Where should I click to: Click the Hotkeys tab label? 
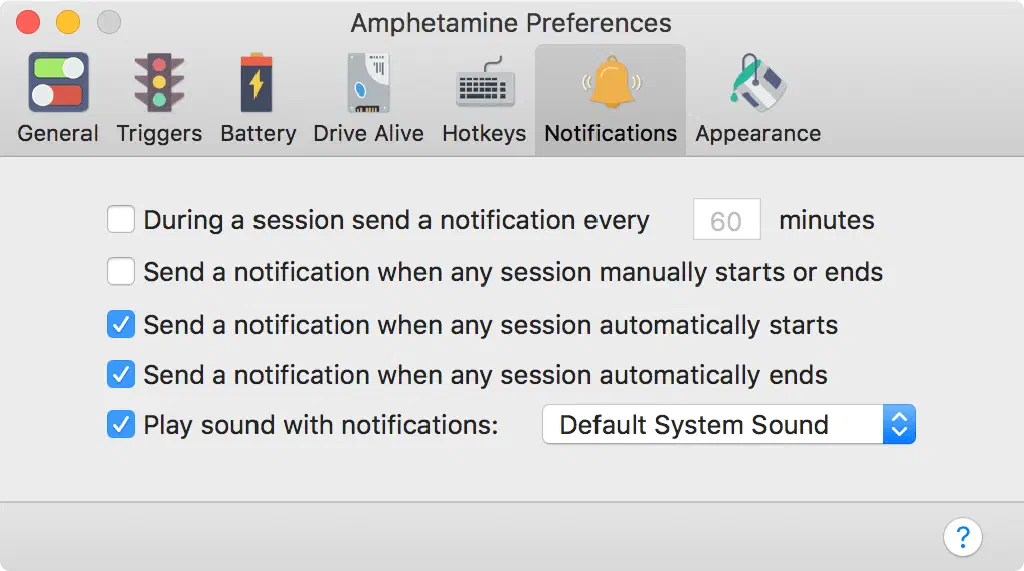[x=484, y=134]
